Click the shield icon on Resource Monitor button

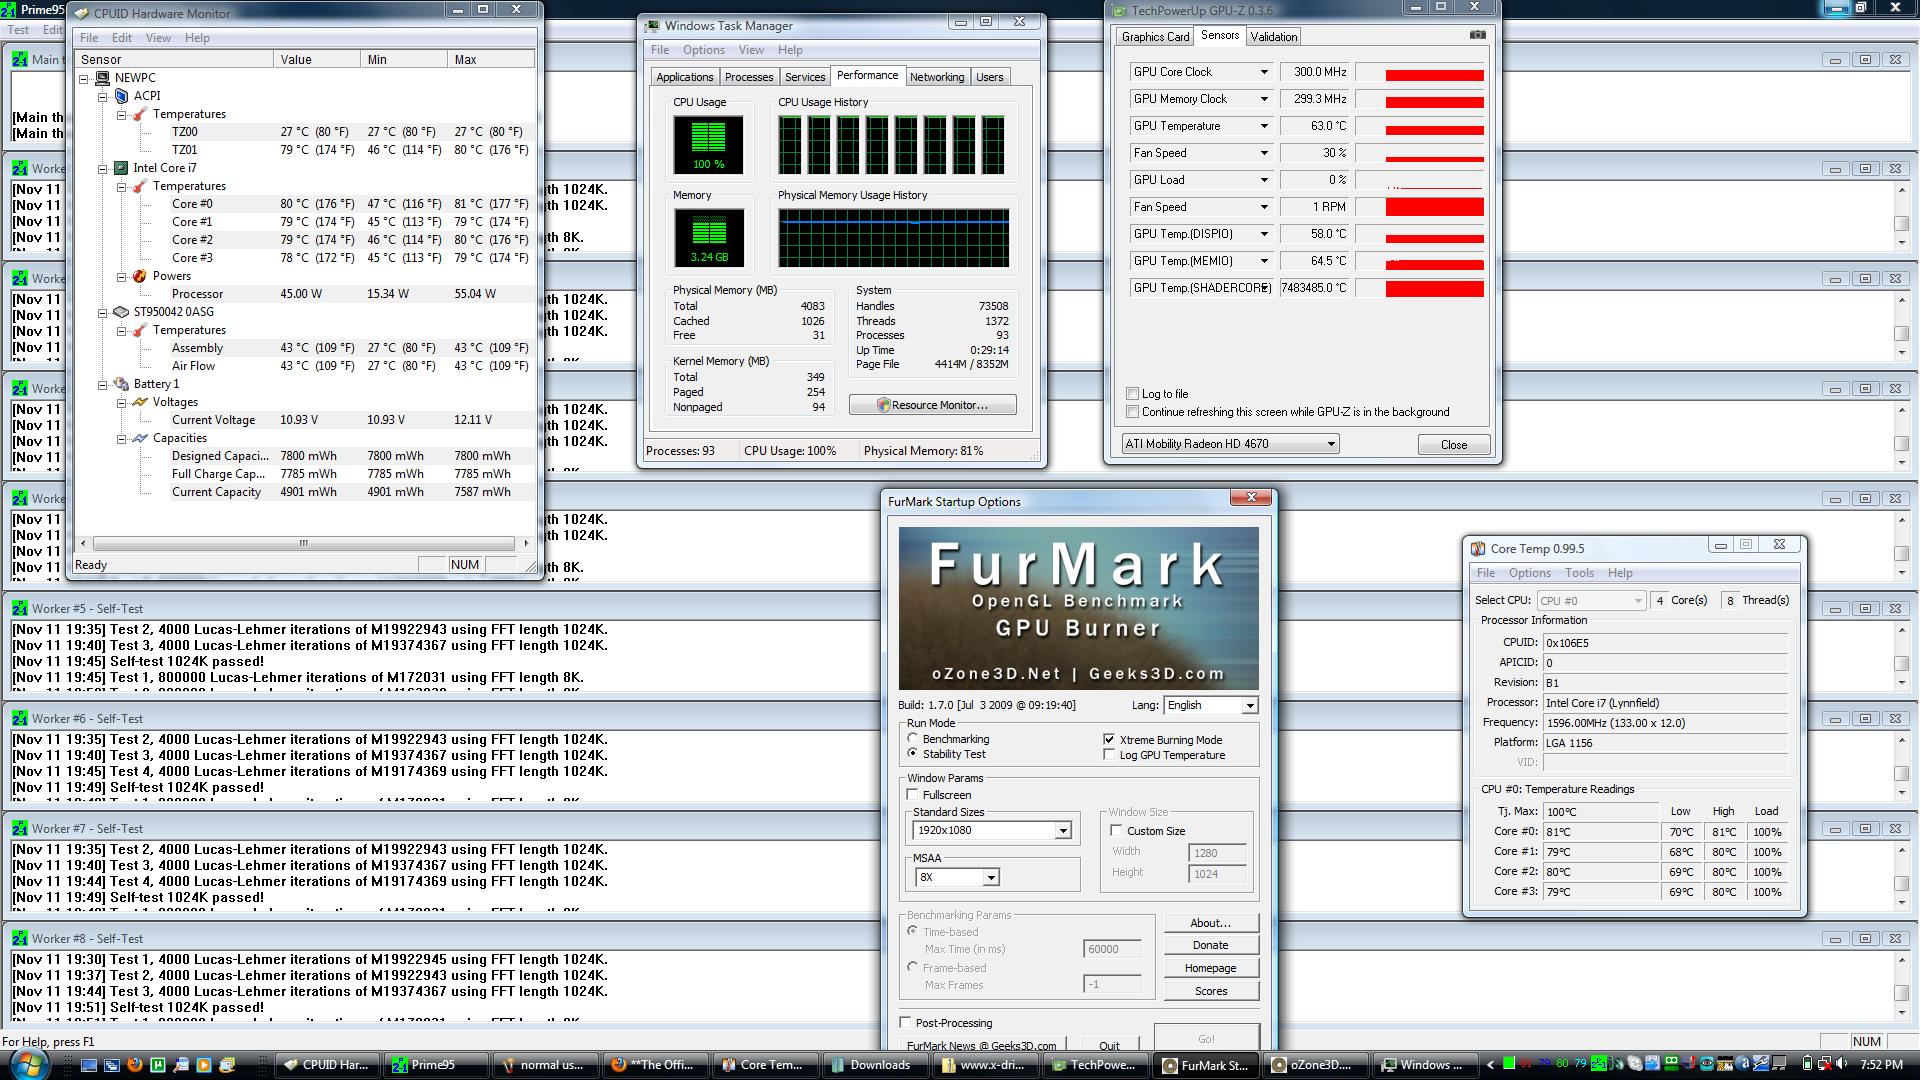click(883, 405)
